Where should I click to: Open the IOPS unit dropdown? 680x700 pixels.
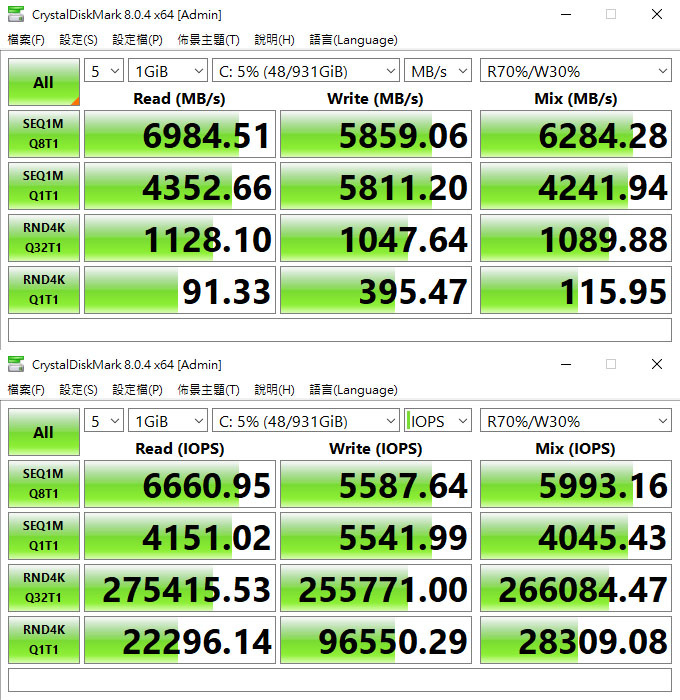point(438,421)
